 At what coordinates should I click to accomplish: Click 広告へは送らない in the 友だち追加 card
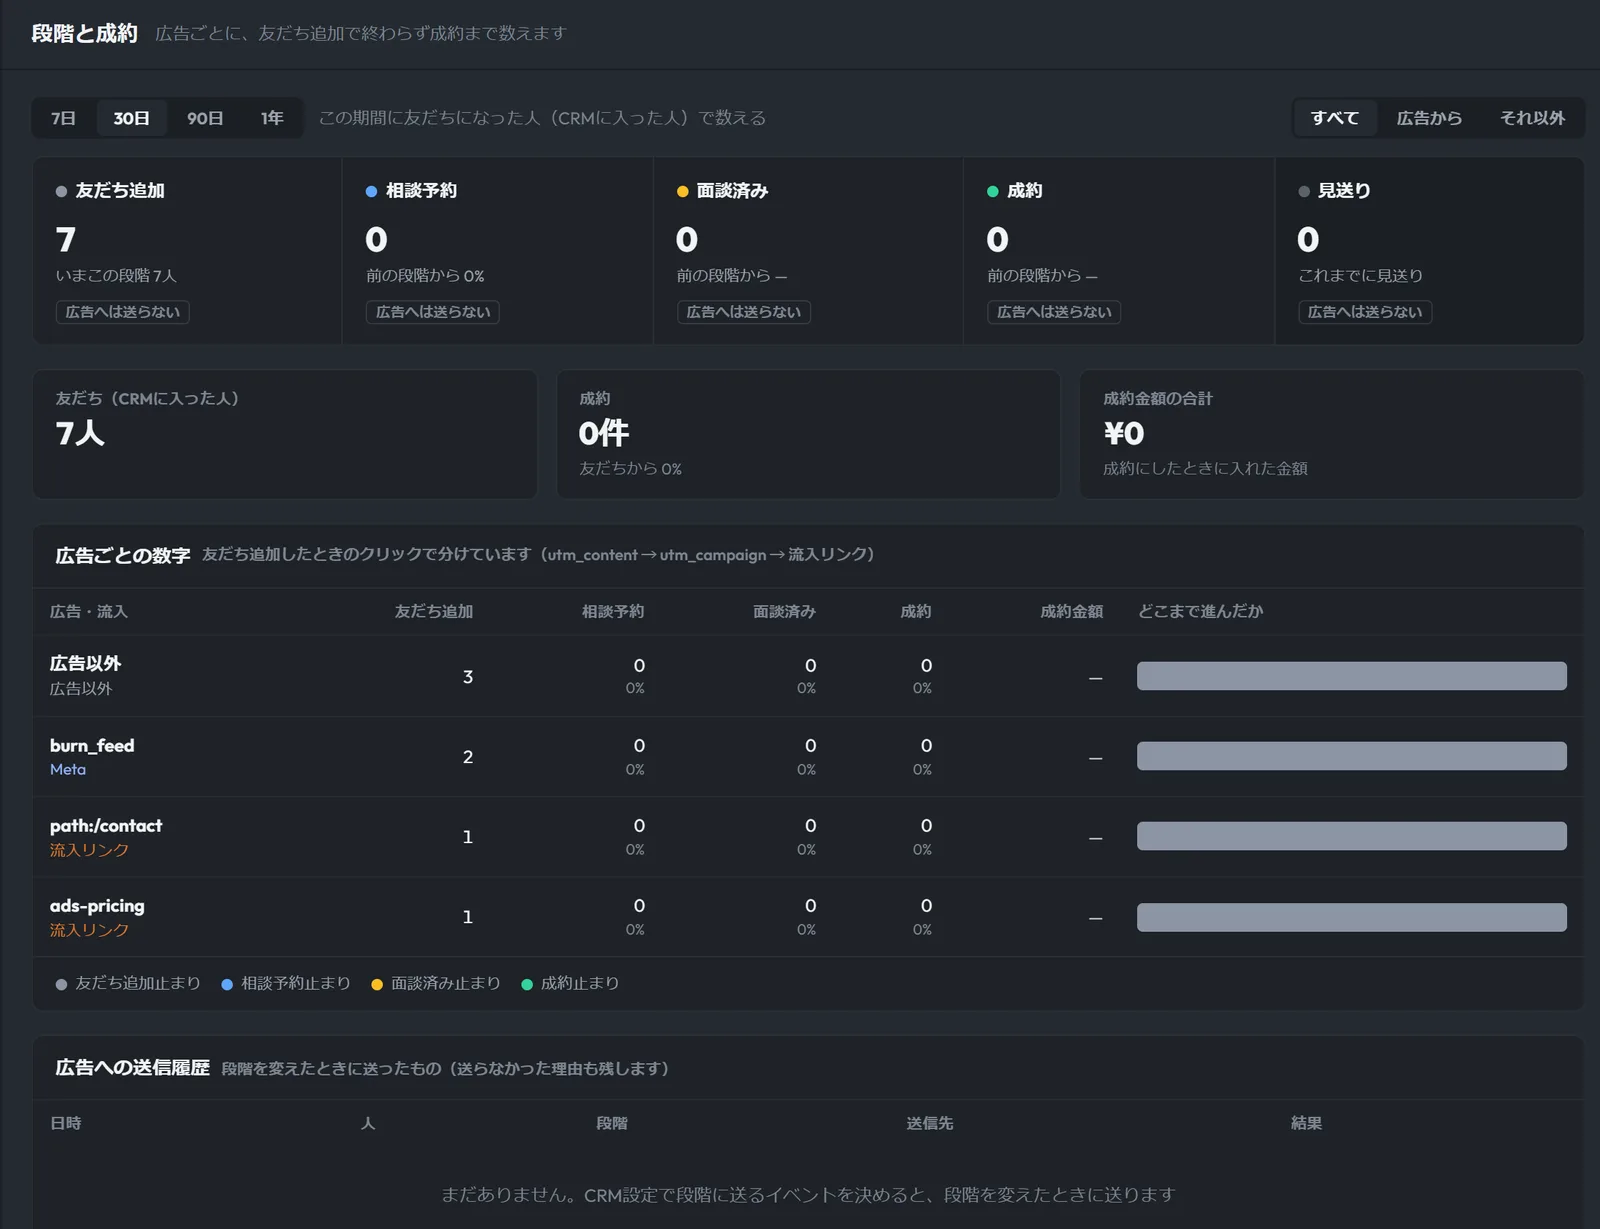122,312
